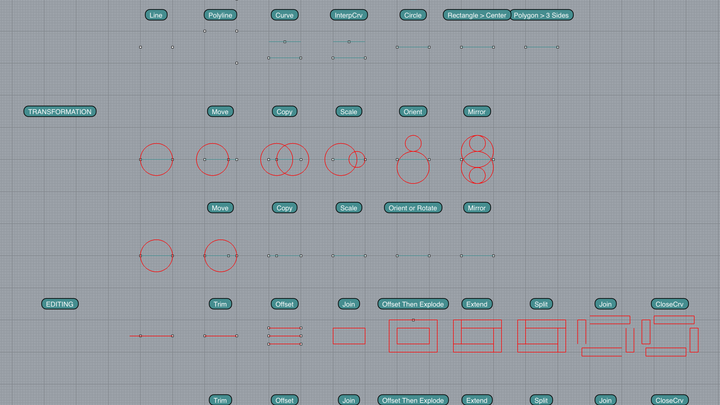Select the four separate red bars under CloseCrv
This screenshot has width=720, height=405.
point(670,336)
